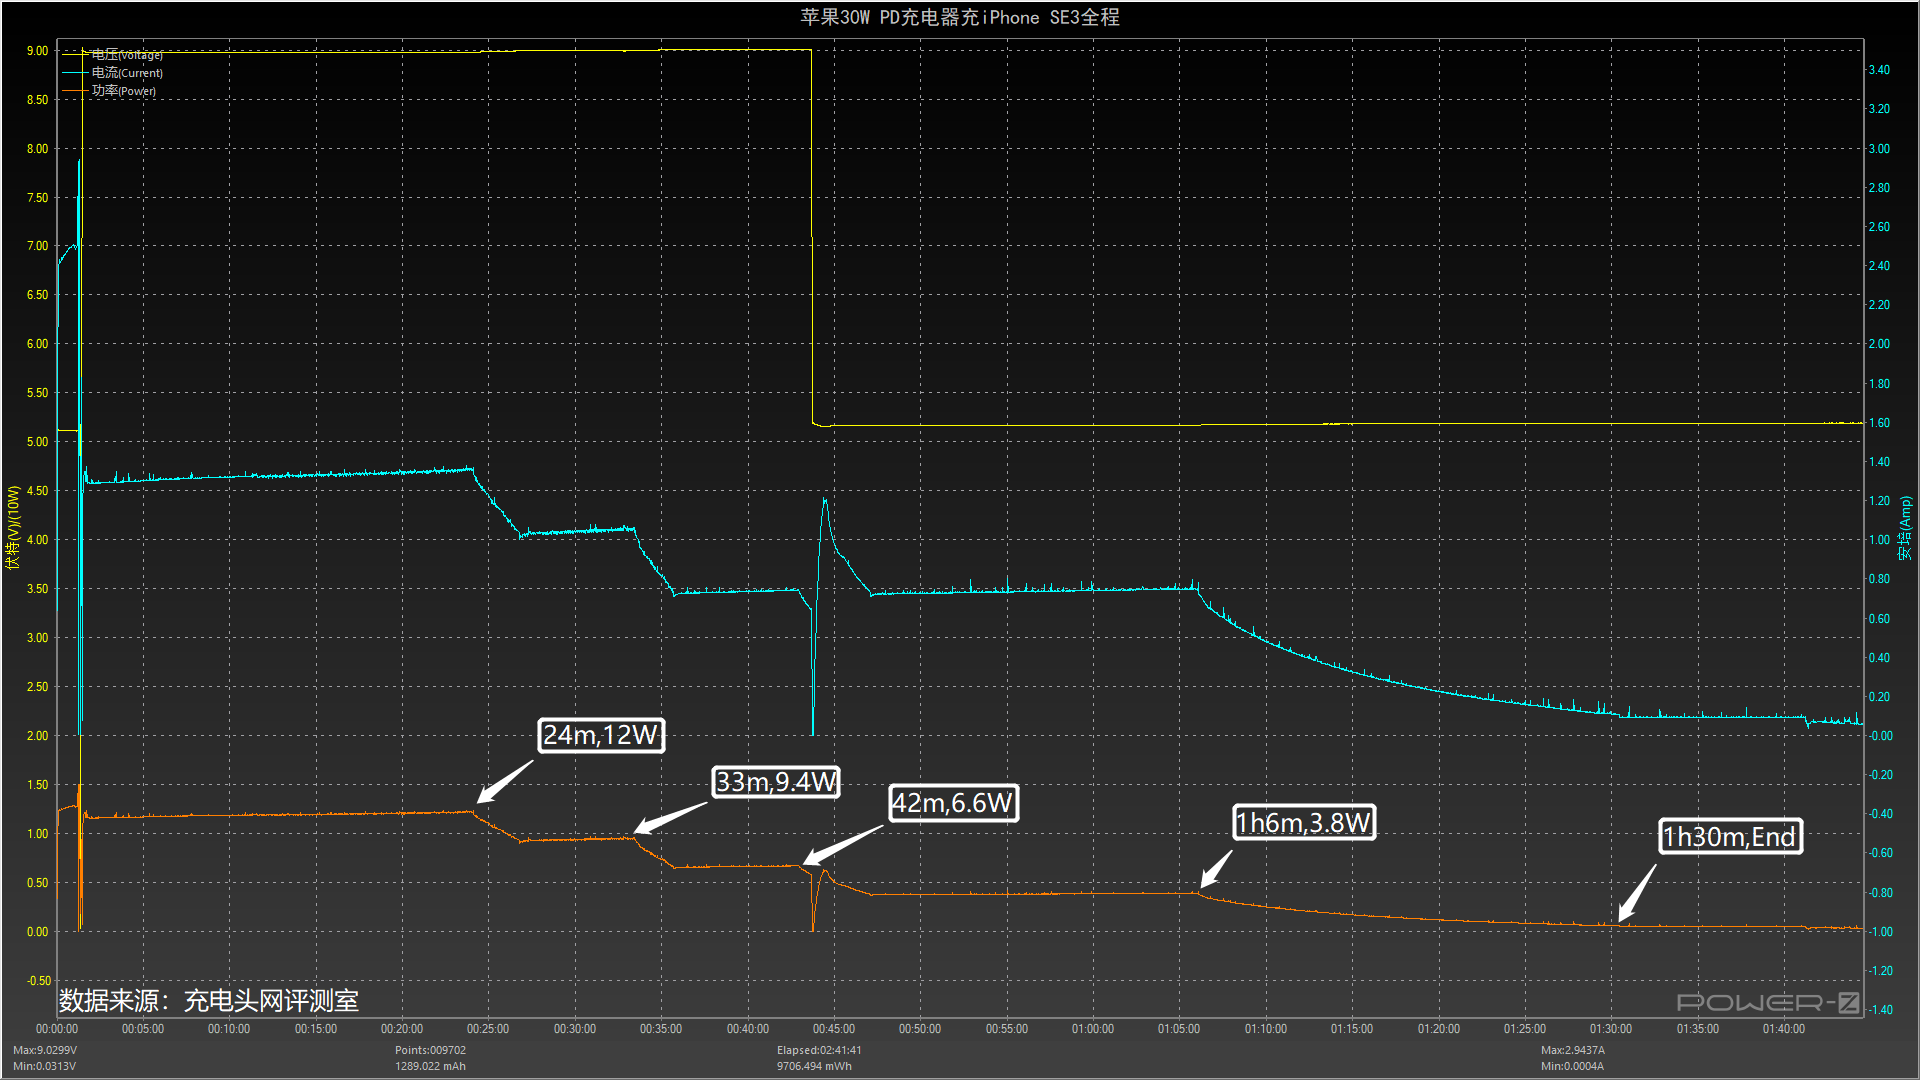Click the 01:00:00 time axis label

tap(1093, 1029)
